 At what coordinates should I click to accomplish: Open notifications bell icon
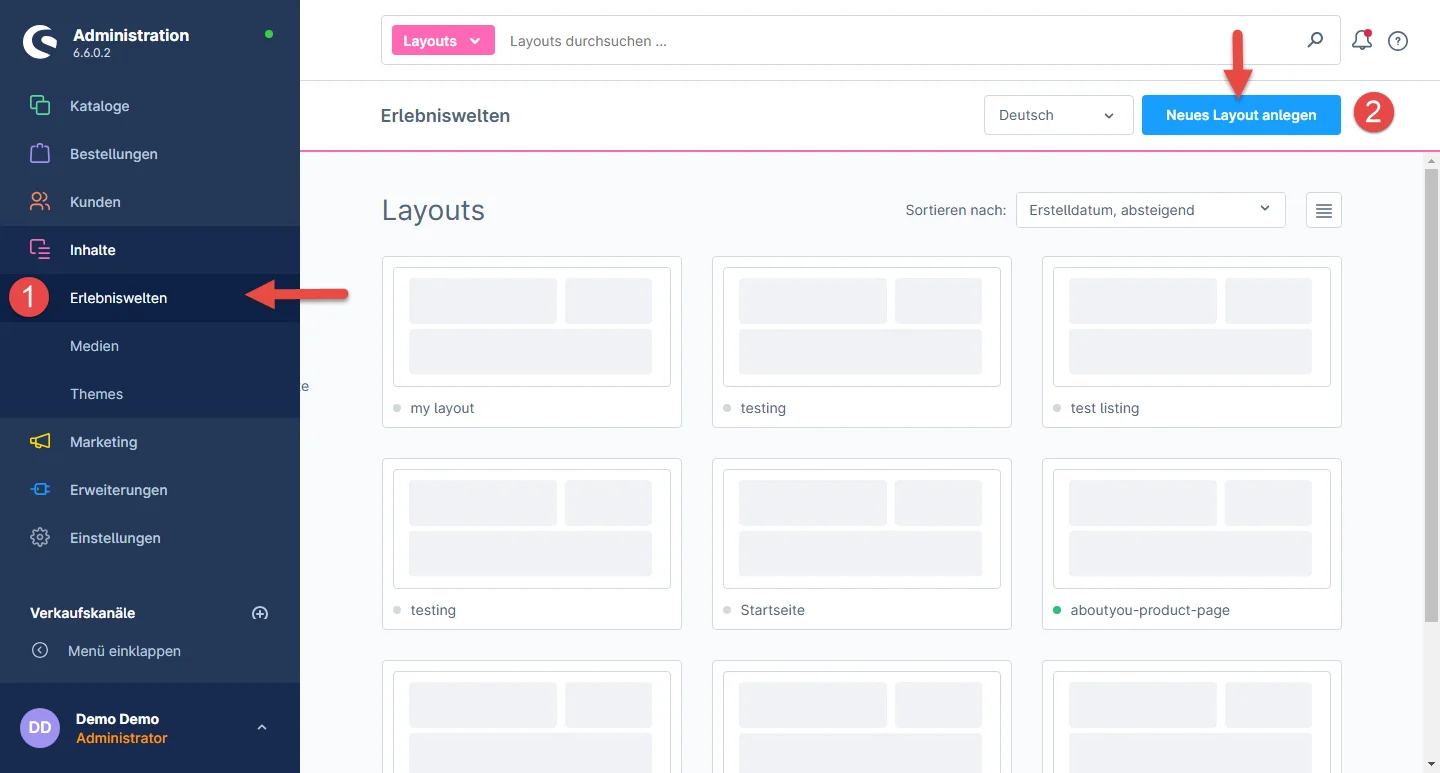1361,41
